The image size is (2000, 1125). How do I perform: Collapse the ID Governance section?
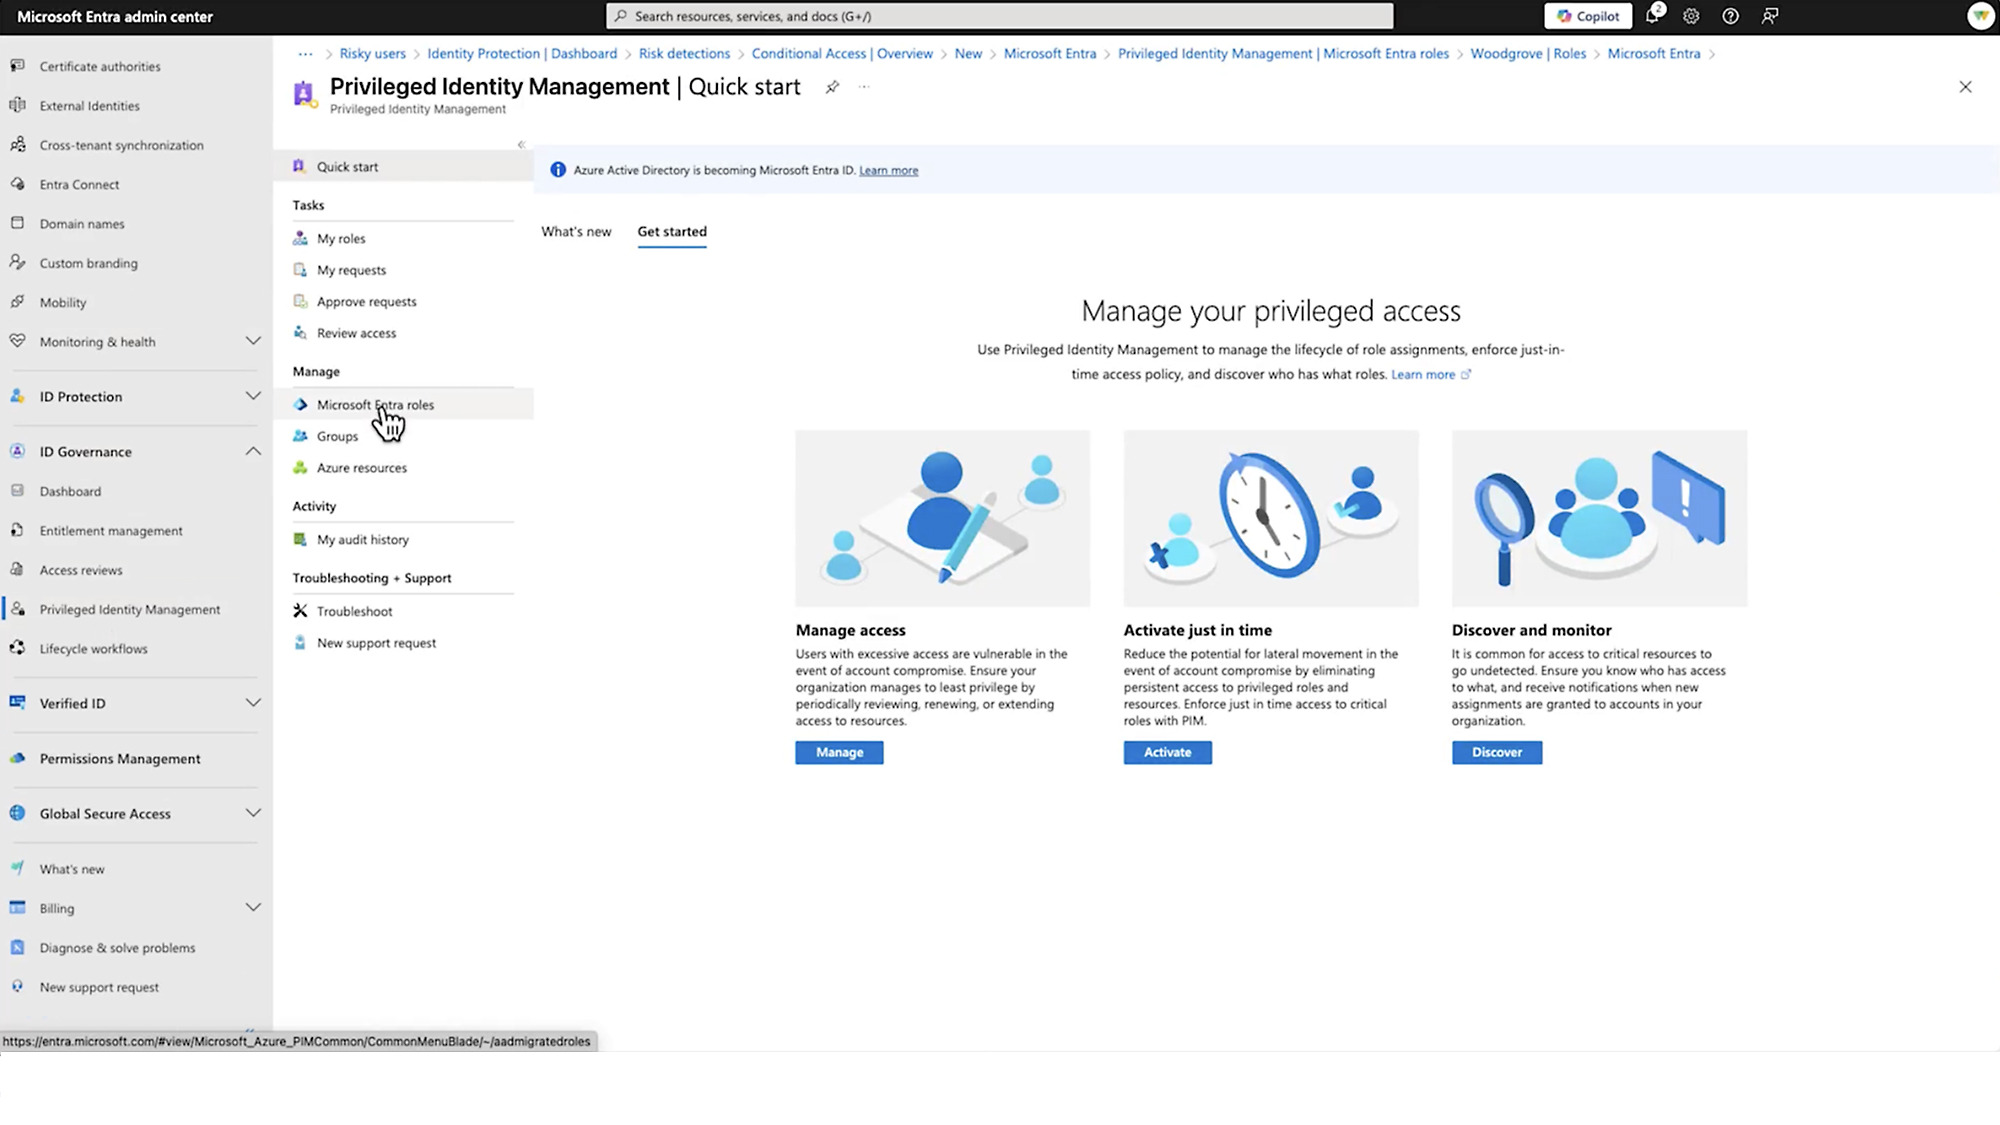pyautogui.click(x=253, y=451)
